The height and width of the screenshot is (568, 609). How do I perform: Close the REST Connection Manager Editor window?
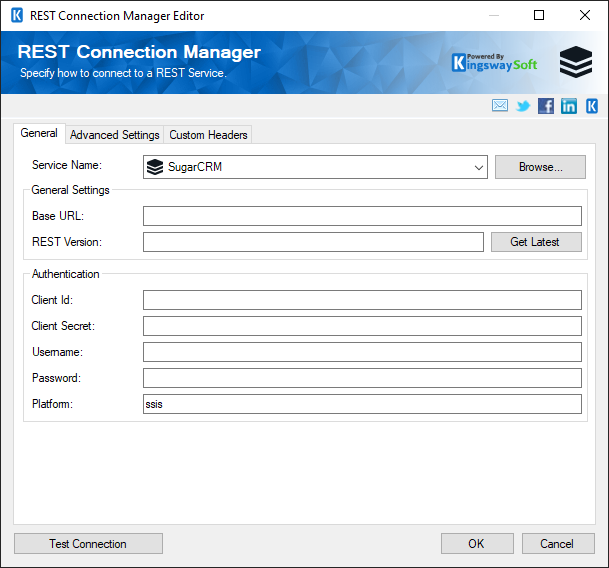585,15
